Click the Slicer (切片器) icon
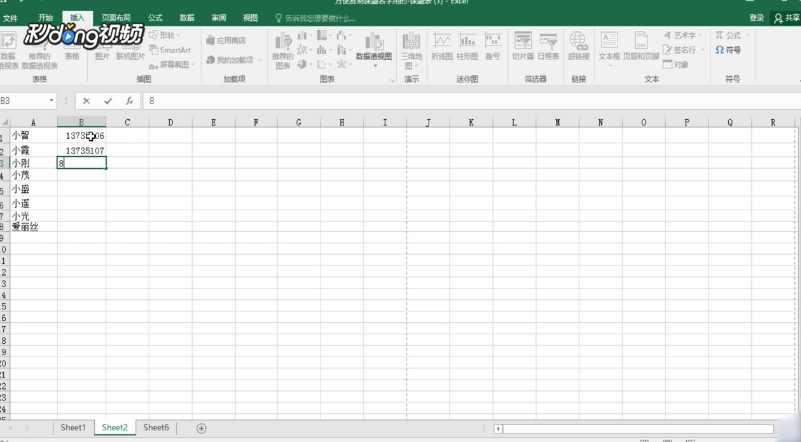This screenshot has height=442, width=801. pos(523,46)
